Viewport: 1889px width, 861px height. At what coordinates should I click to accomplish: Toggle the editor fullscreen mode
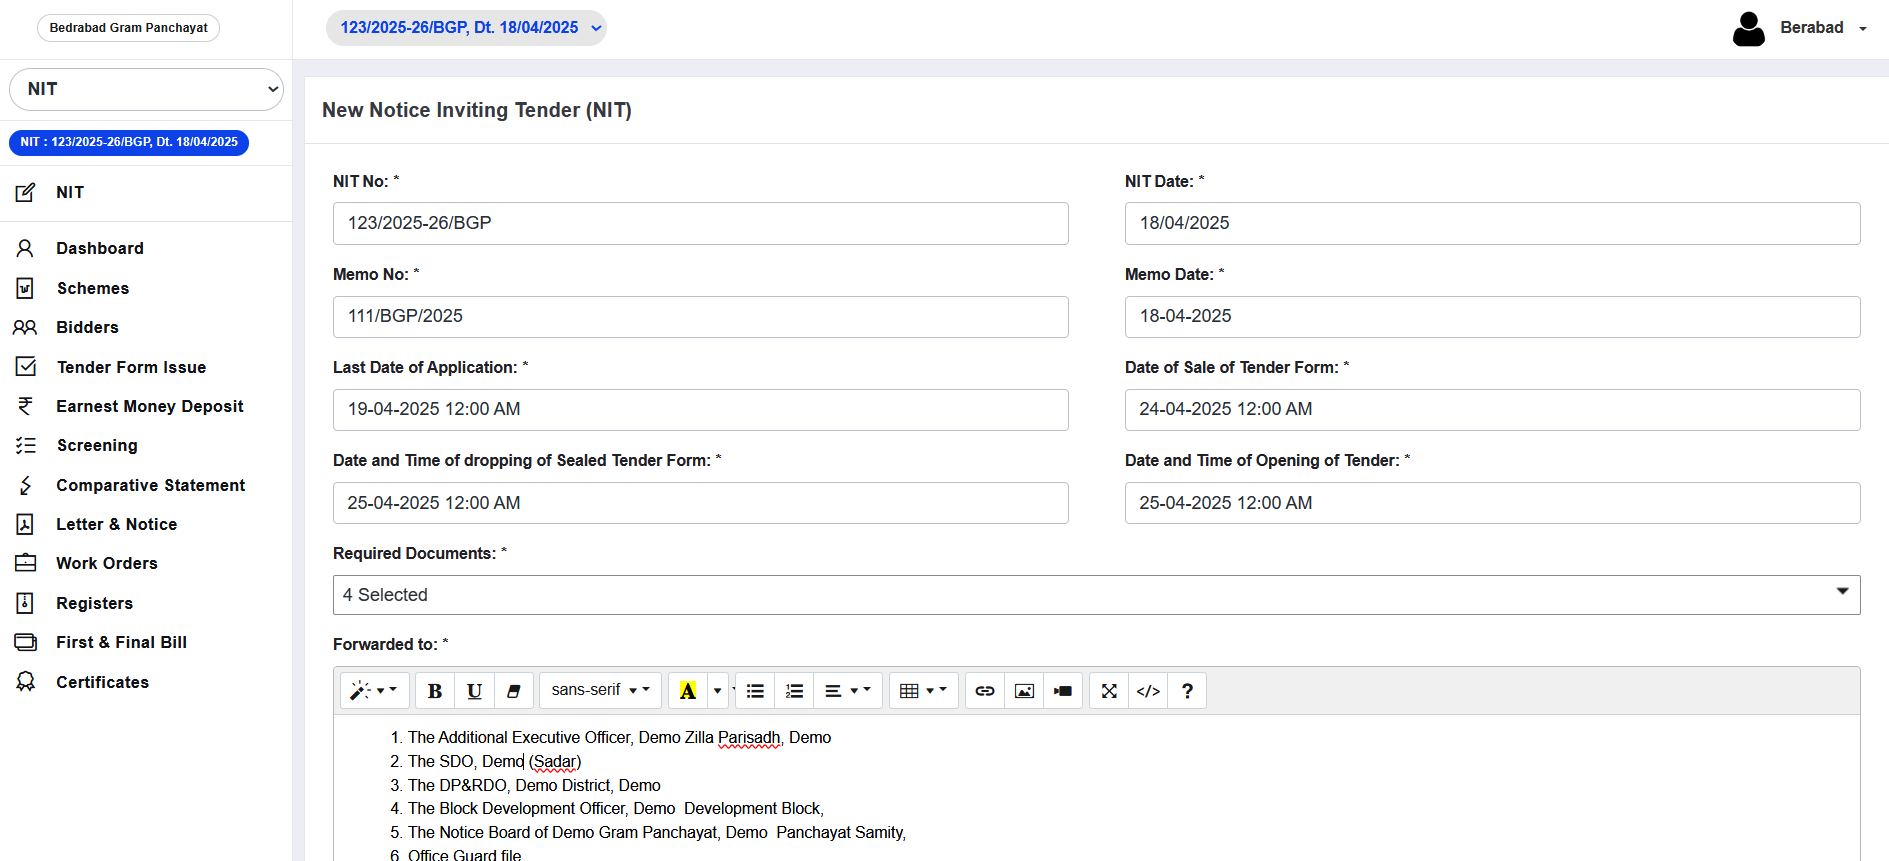click(1109, 691)
